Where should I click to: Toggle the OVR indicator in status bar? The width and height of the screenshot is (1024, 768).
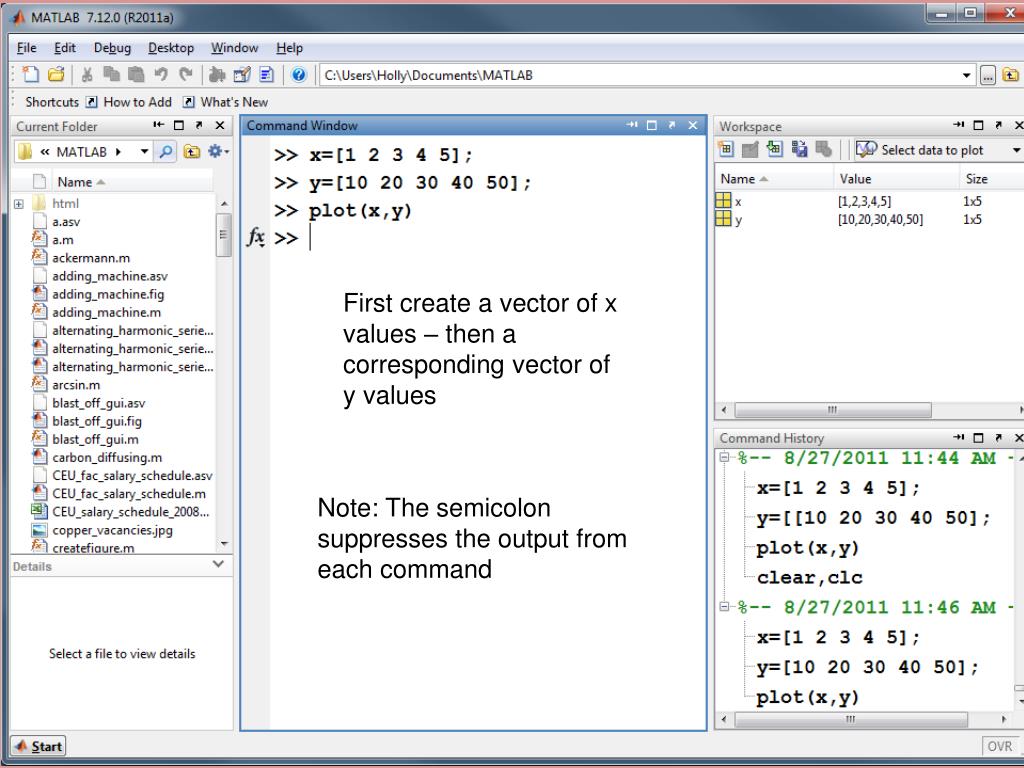point(1000,746)
